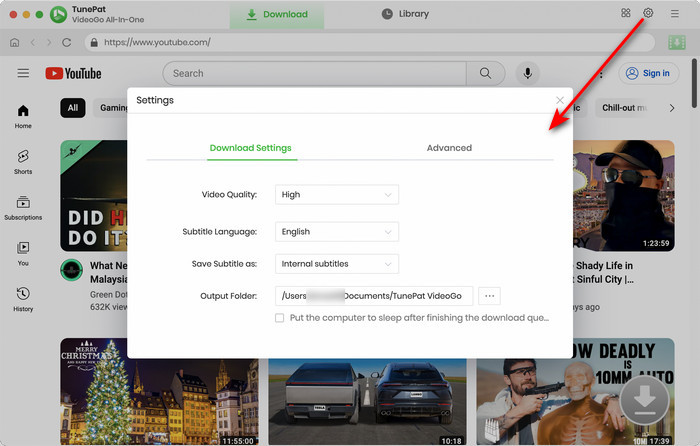Switch to the Download Settings tab
The width and height of the screenshot is (700, 446).
coord(250,148)
